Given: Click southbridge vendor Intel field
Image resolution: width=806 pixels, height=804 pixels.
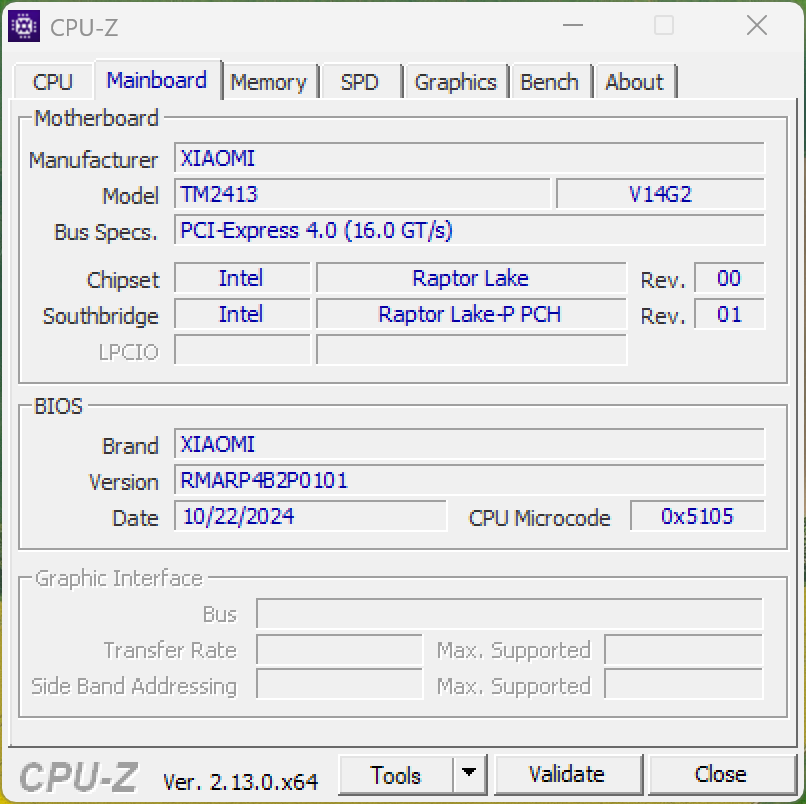Looking at the screenshot, I should pos(242,314).
